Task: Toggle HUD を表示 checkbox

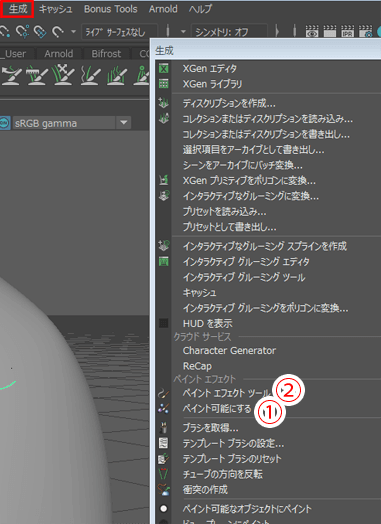Action: point(163,323)
